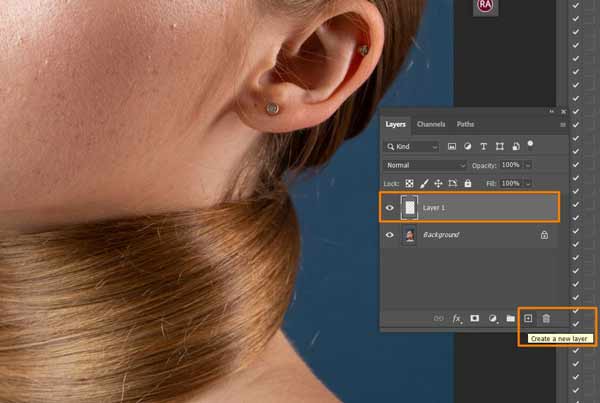Click the Delete layer trash icon

pyautogui.click(x=546, y=318)
